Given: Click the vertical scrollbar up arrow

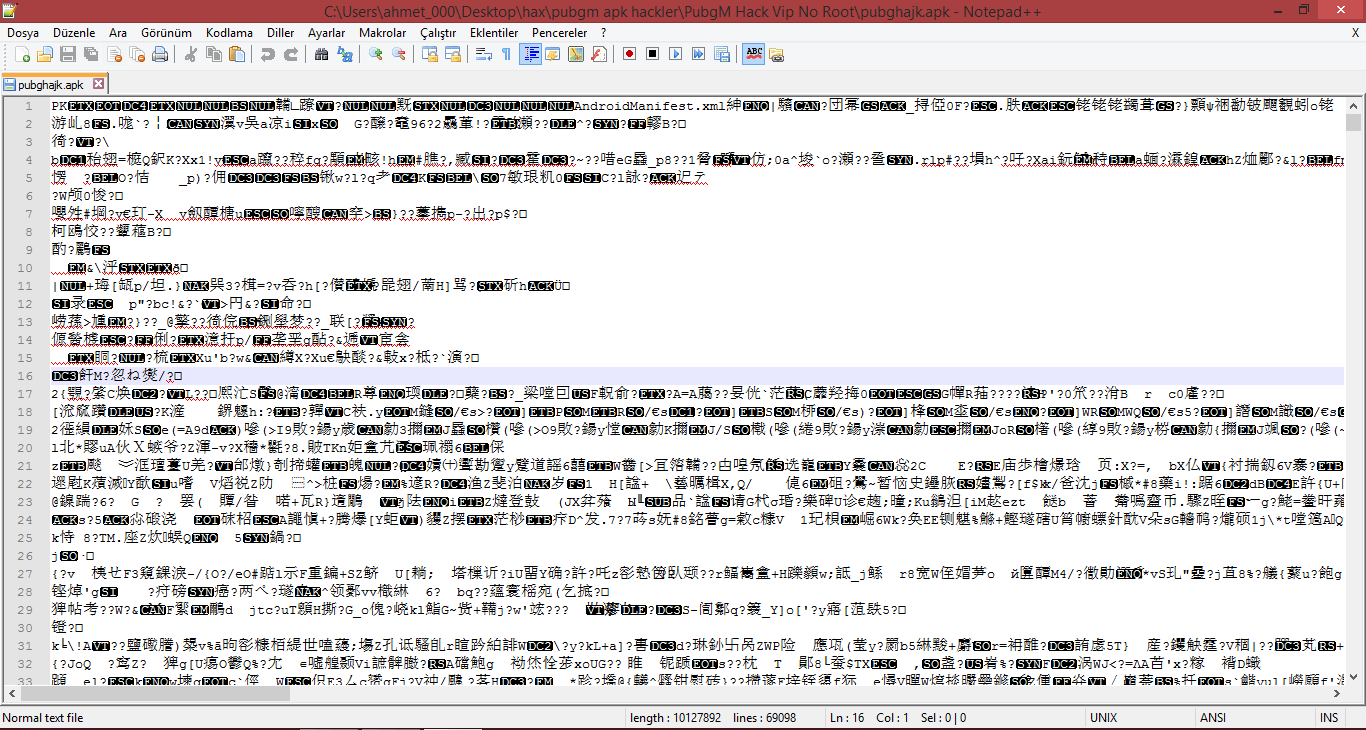Looking at the screenshot, I should tap(1354, 105).
